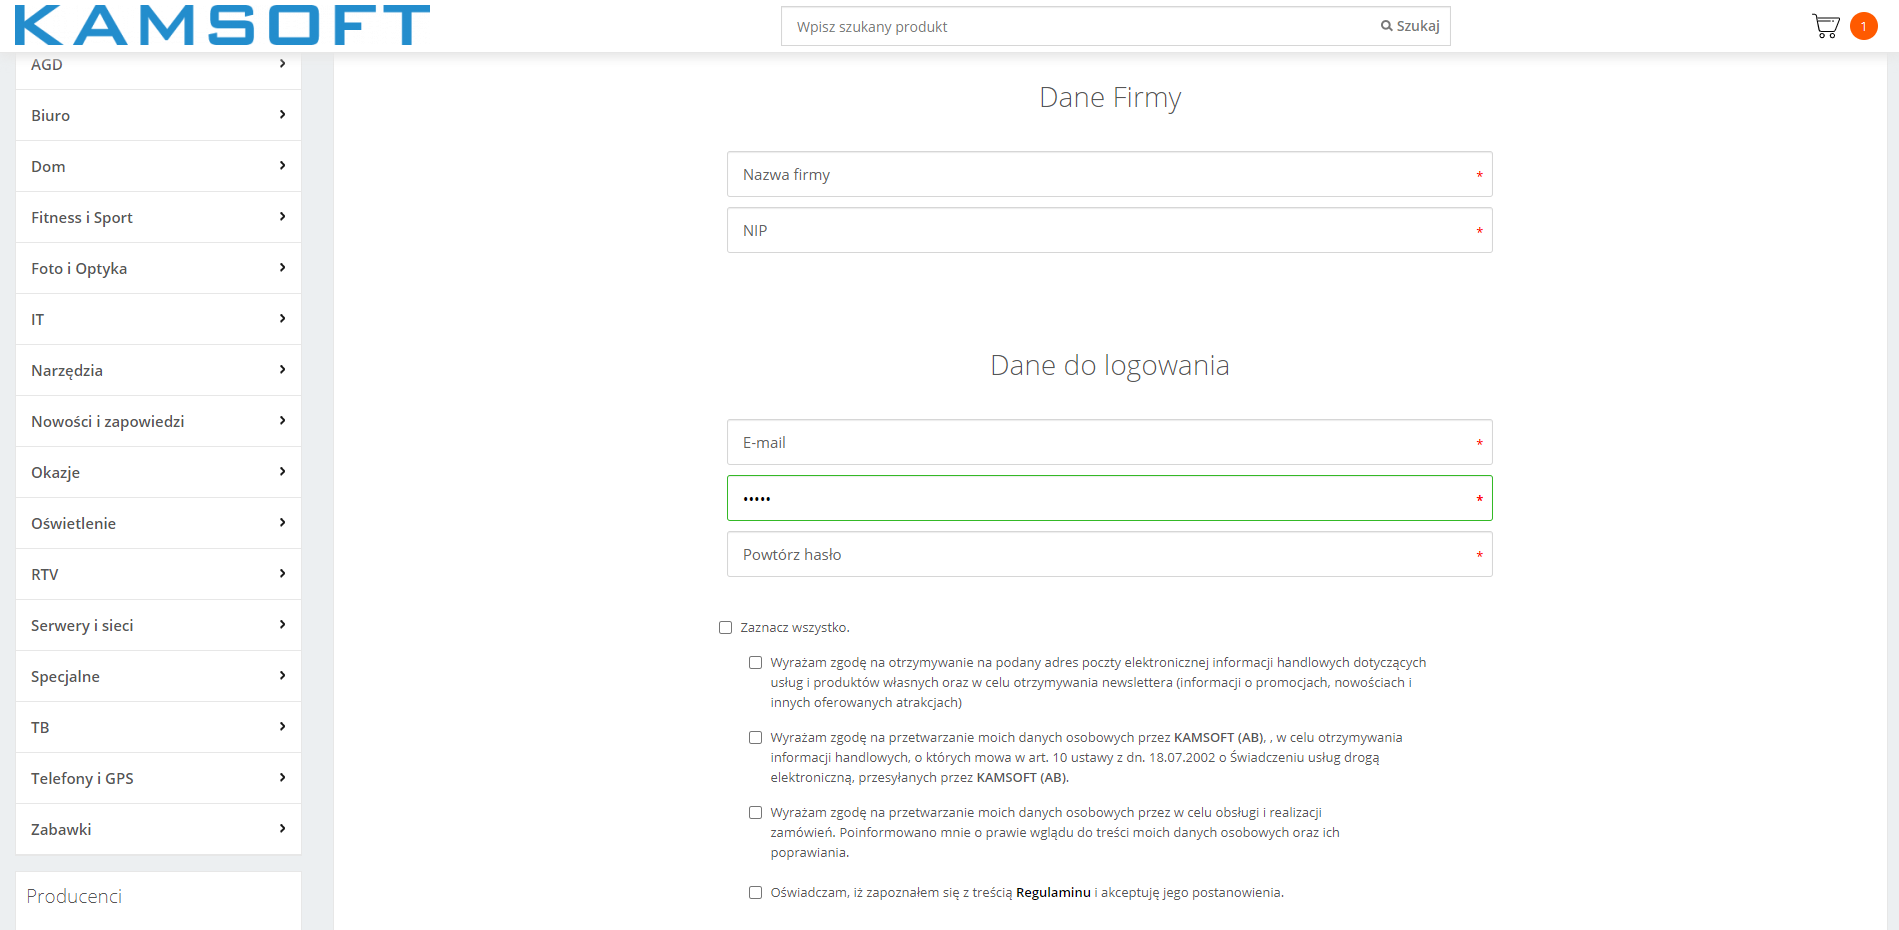Expand the Biuro category chevron
Viewport: 1899px width, 930px height.
point(283,115)
